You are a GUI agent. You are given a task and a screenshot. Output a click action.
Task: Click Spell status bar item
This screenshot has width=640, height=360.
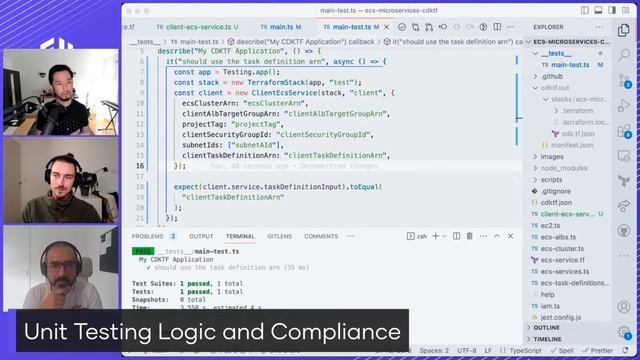562,351
